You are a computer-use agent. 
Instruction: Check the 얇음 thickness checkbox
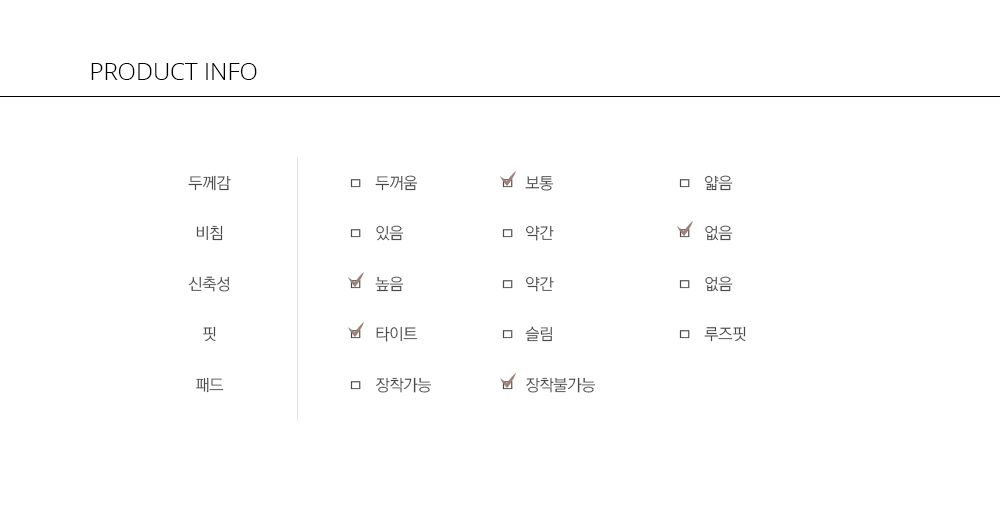point(684,183)
